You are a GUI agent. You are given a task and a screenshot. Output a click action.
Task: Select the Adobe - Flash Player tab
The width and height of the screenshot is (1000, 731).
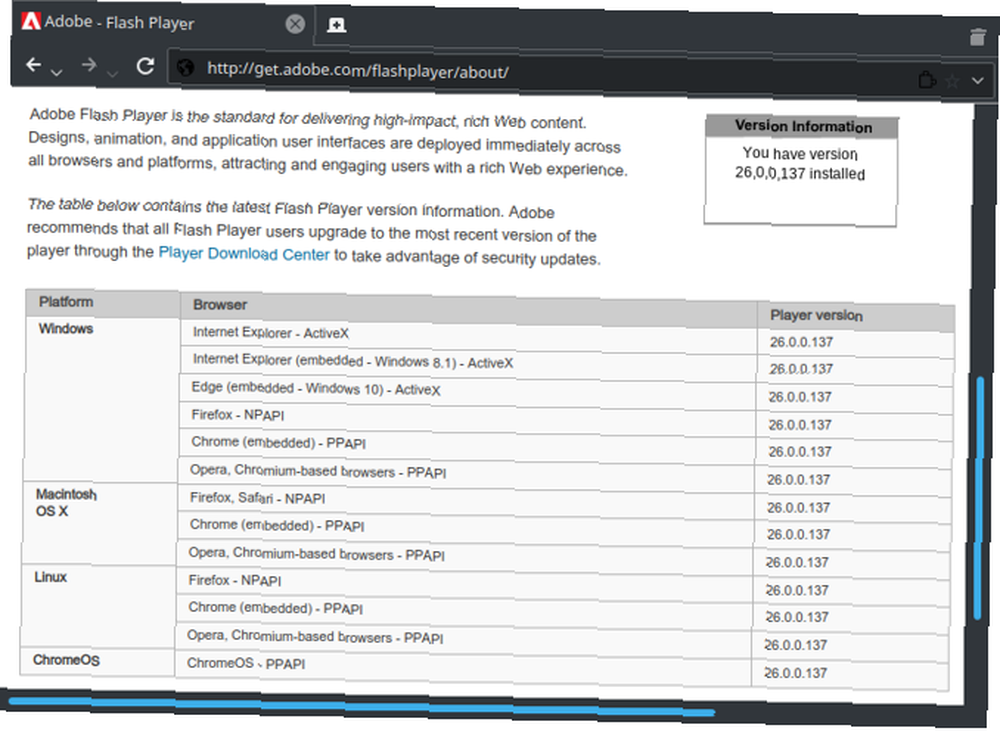(163, 24)
